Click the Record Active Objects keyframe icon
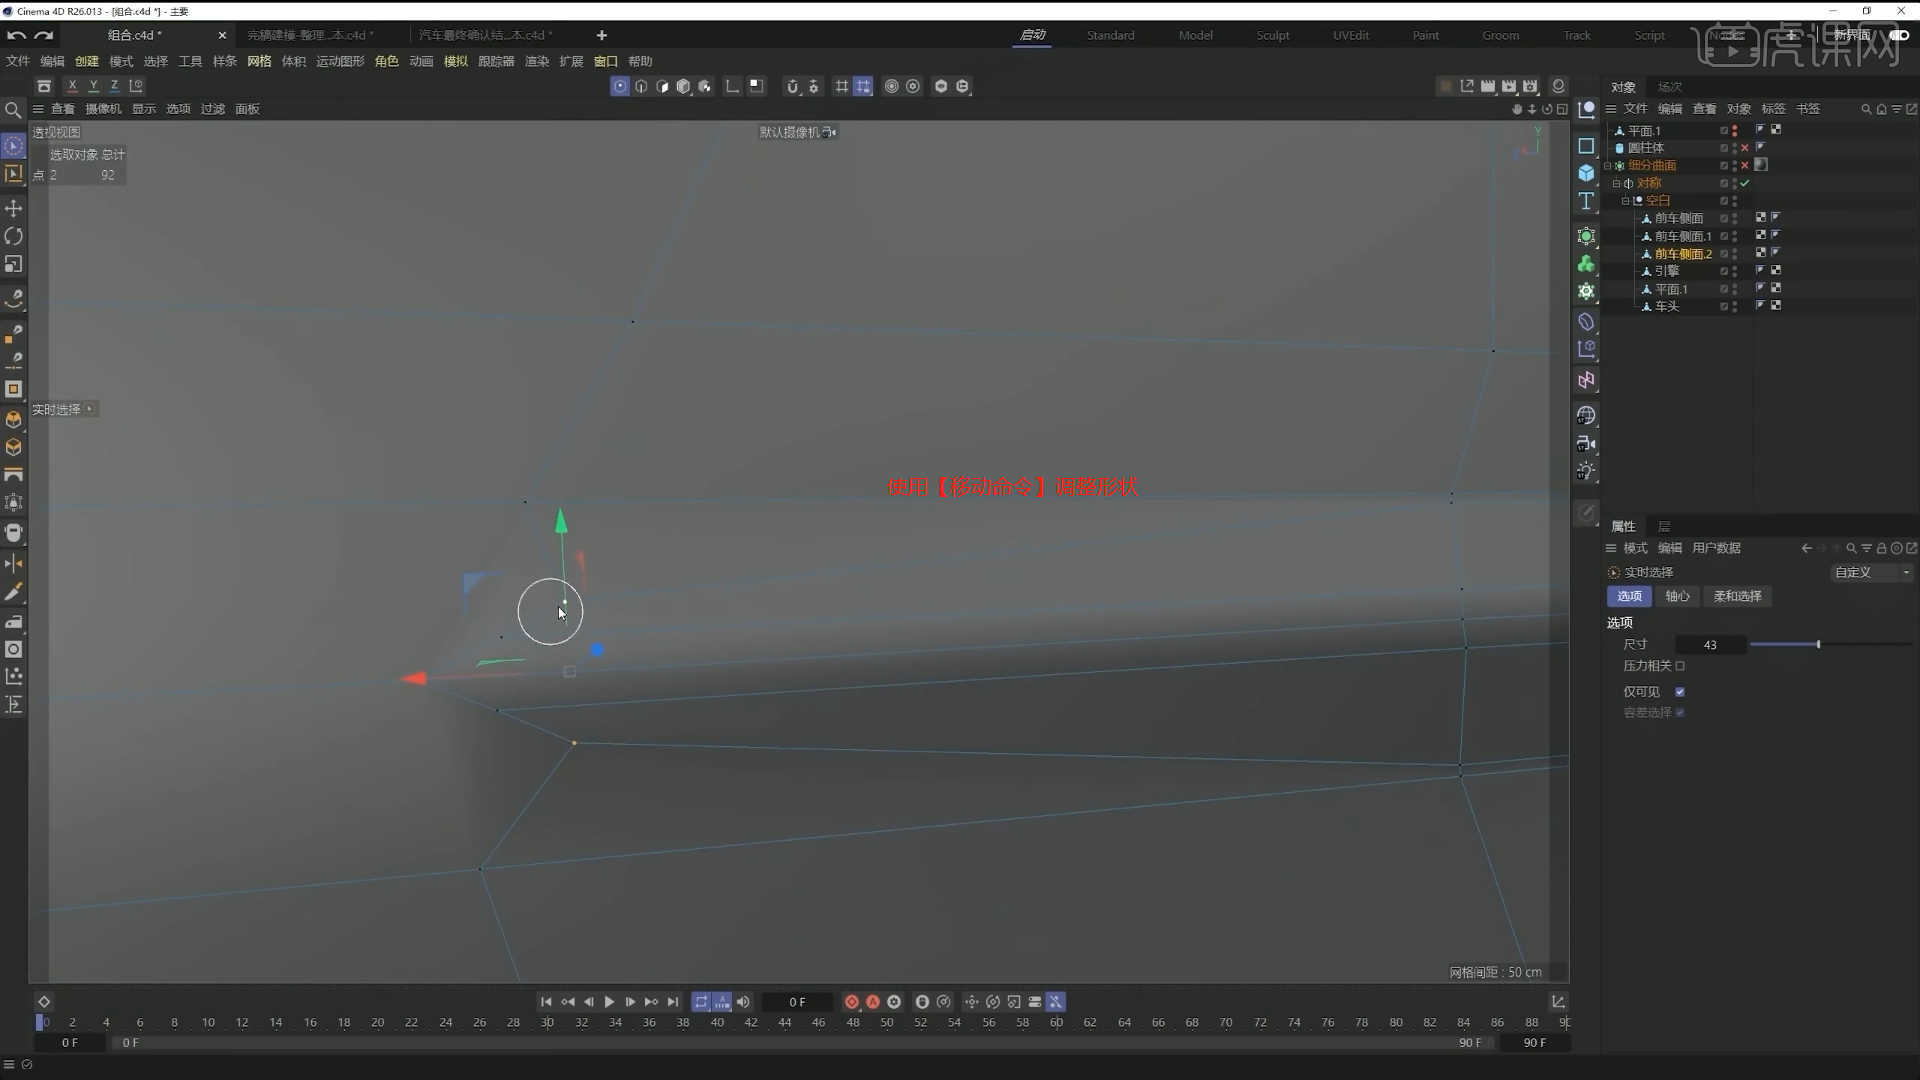This screenshot has width=1920, height=1080. coord(851,1002)
